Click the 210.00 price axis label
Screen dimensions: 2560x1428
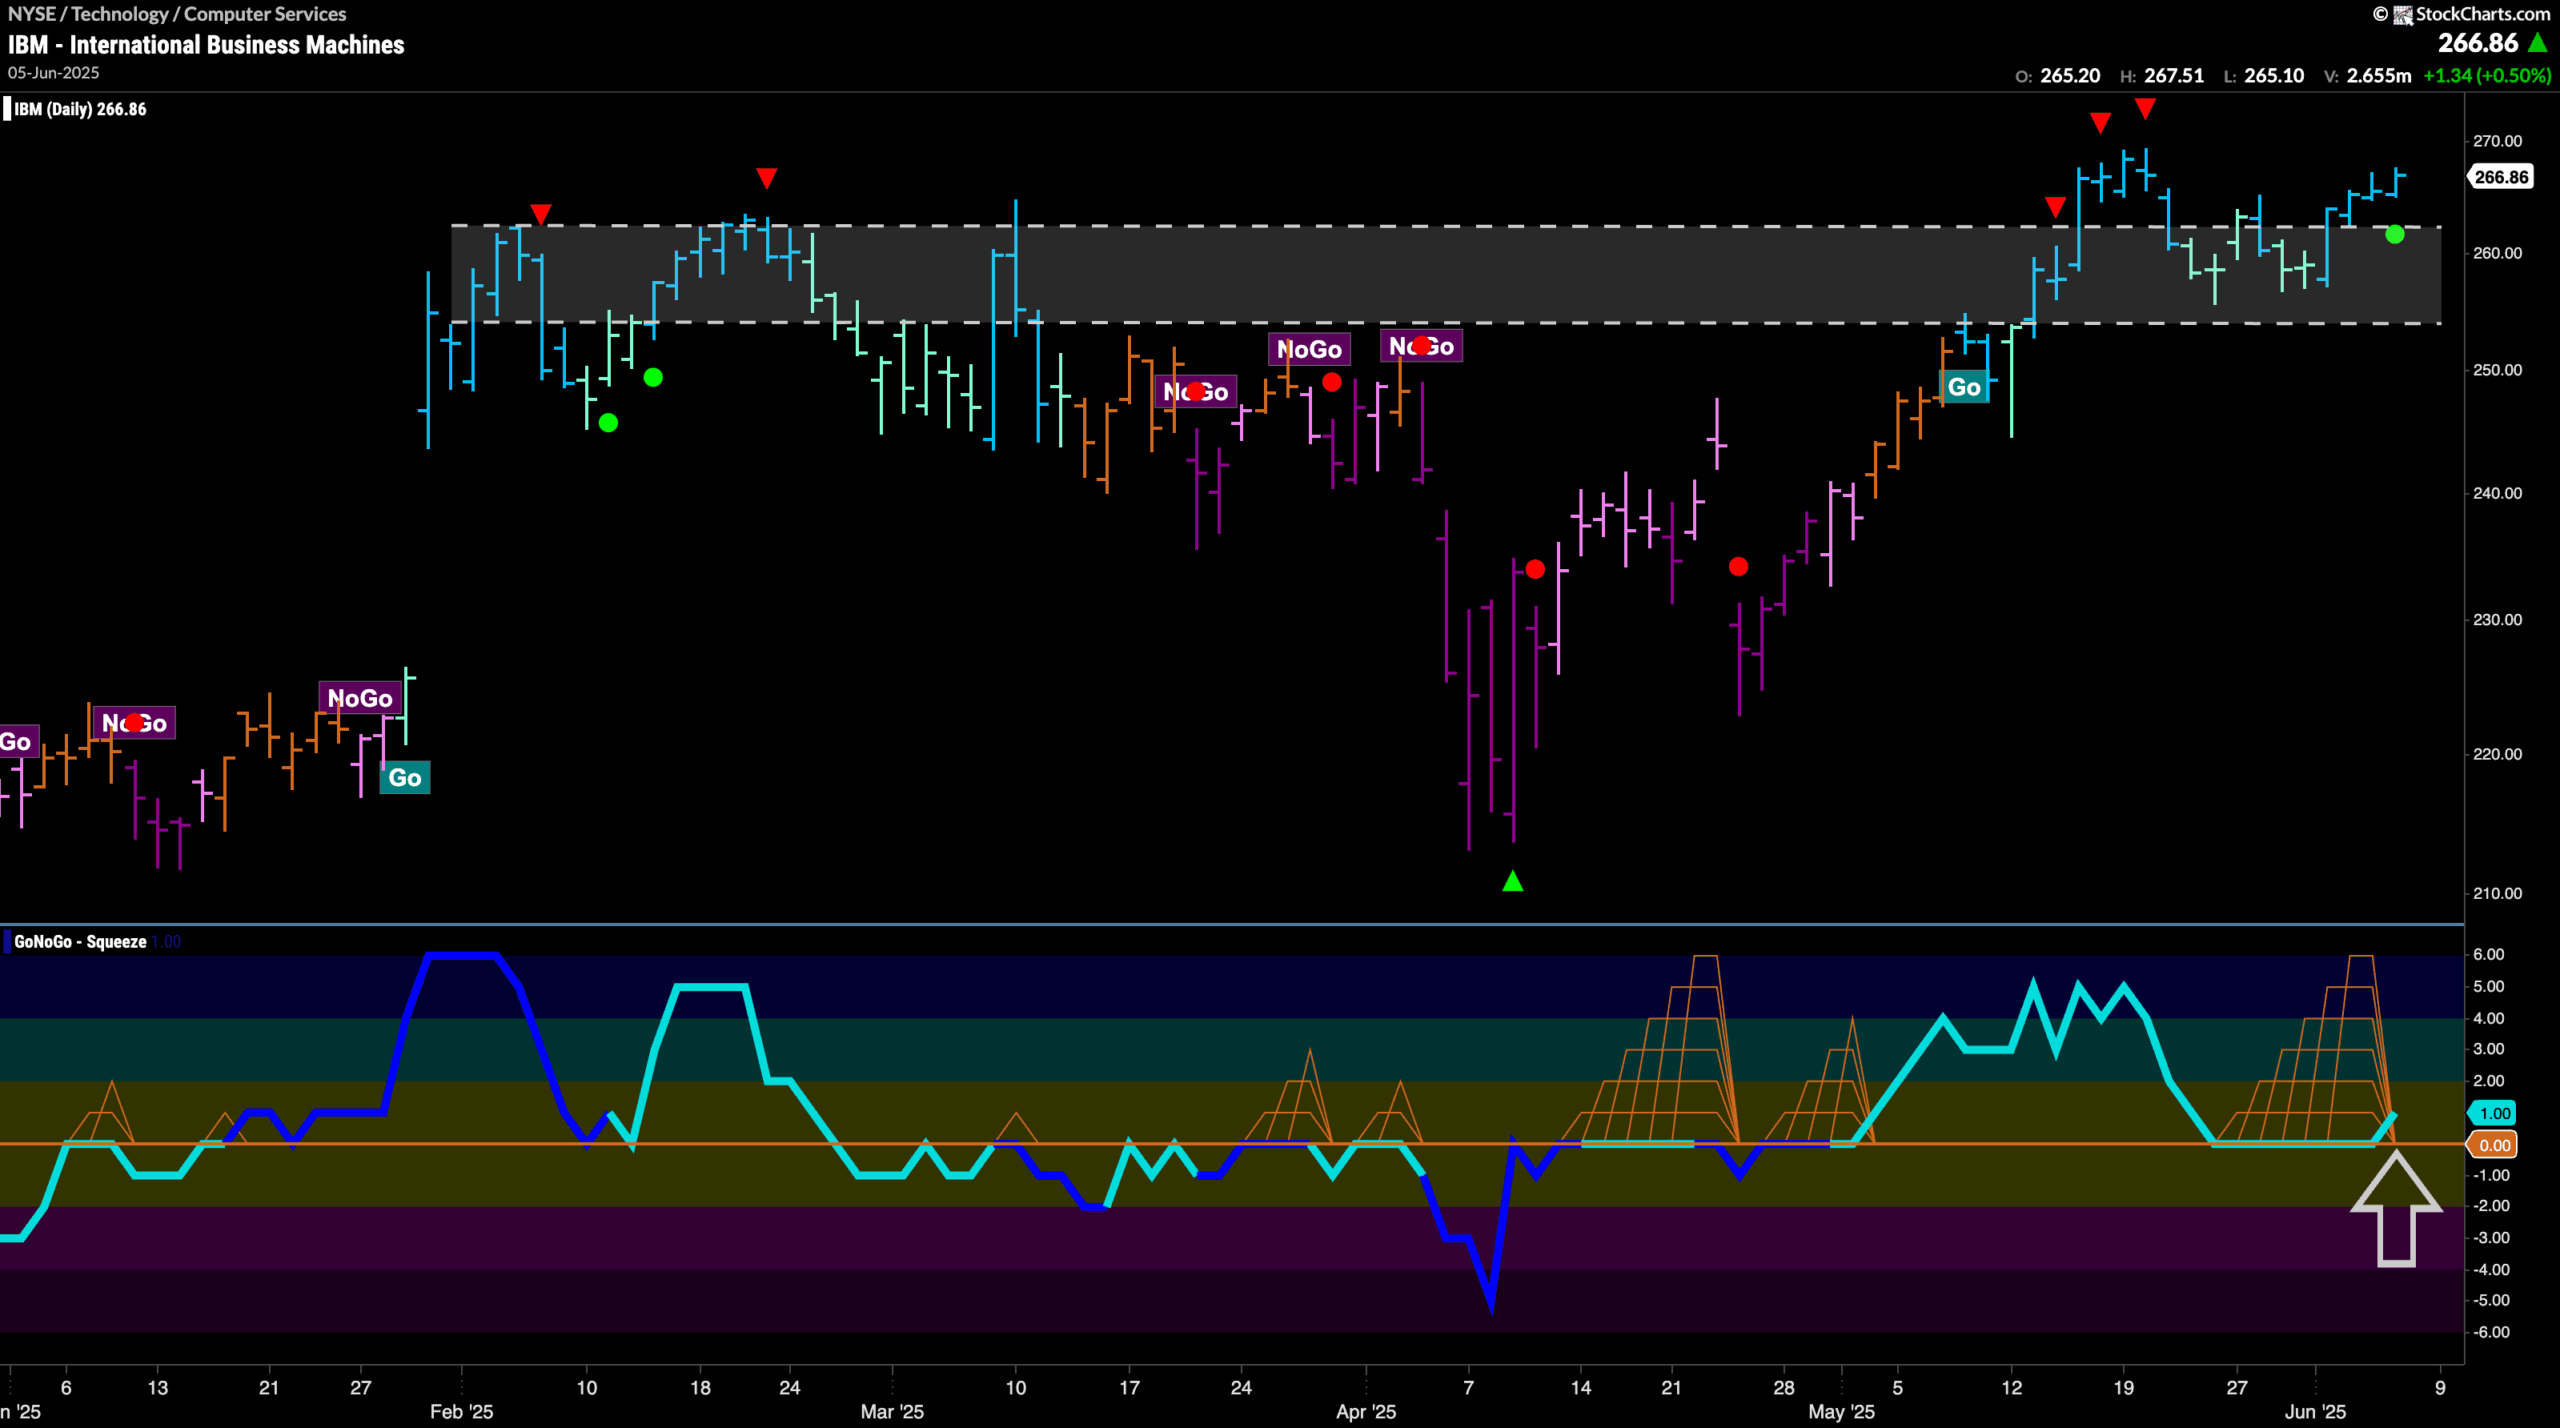tap(2497, 893)
